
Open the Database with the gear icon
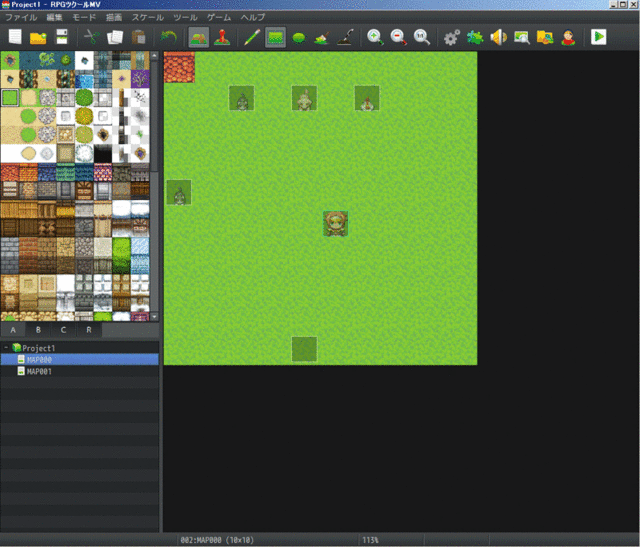[x=452, y=38]
